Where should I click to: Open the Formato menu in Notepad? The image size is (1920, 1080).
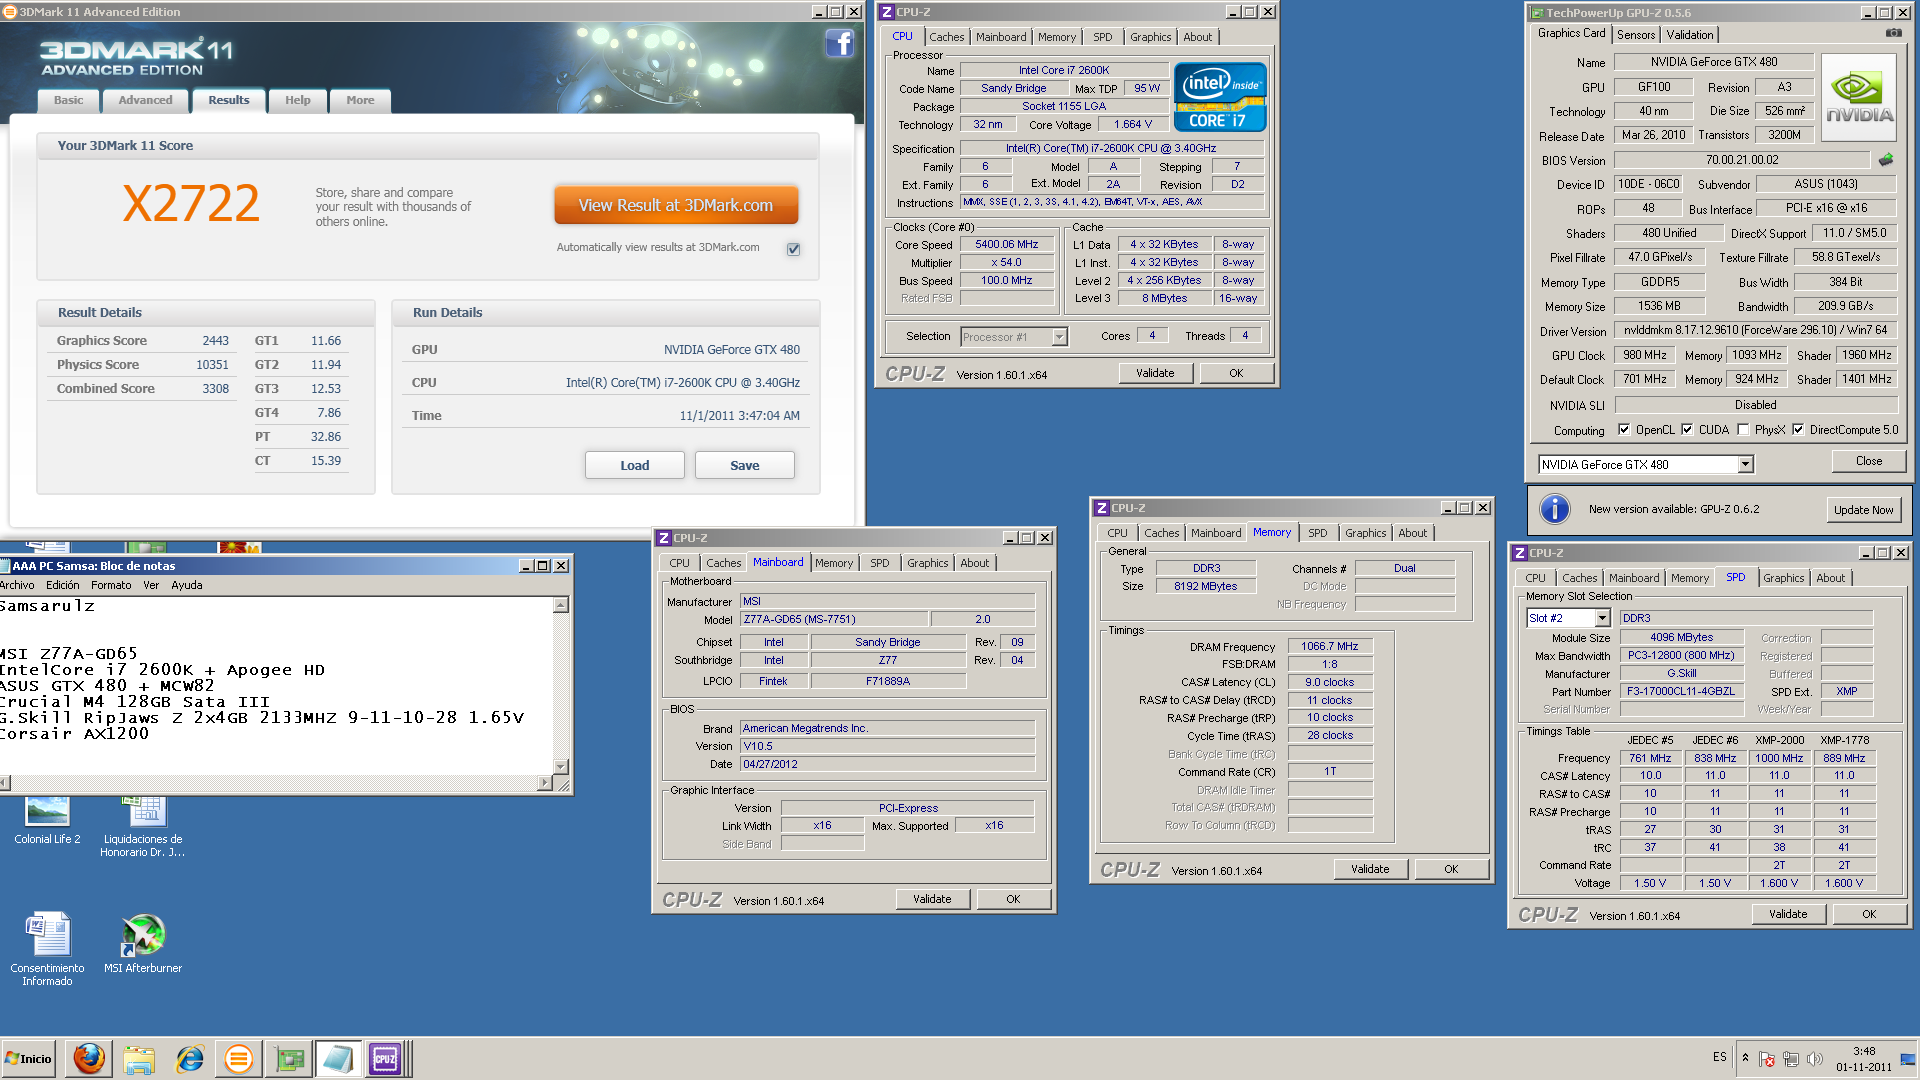(x=111, y=585)
